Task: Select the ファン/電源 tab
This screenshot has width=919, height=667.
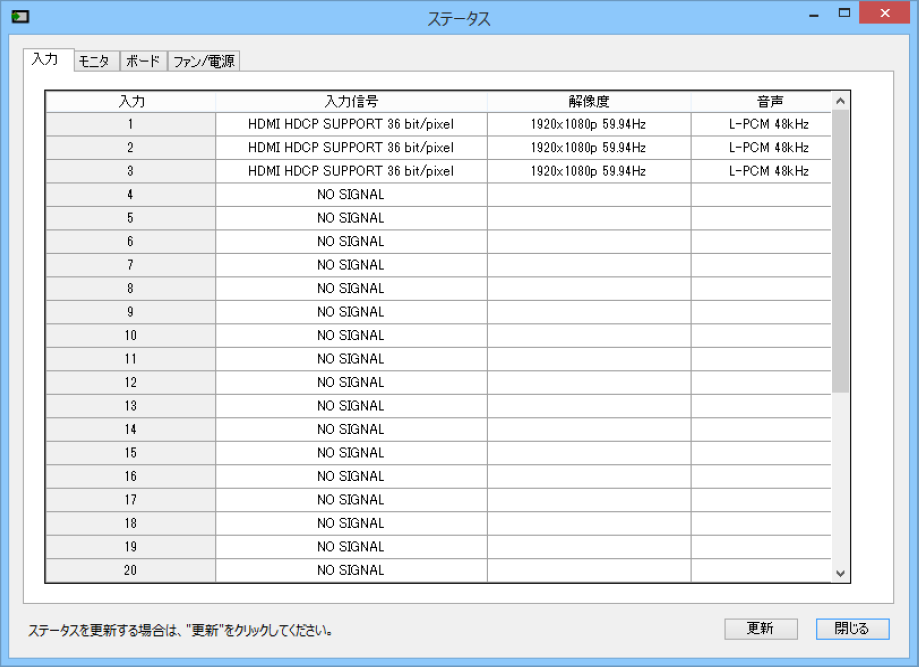Action: 203,61
